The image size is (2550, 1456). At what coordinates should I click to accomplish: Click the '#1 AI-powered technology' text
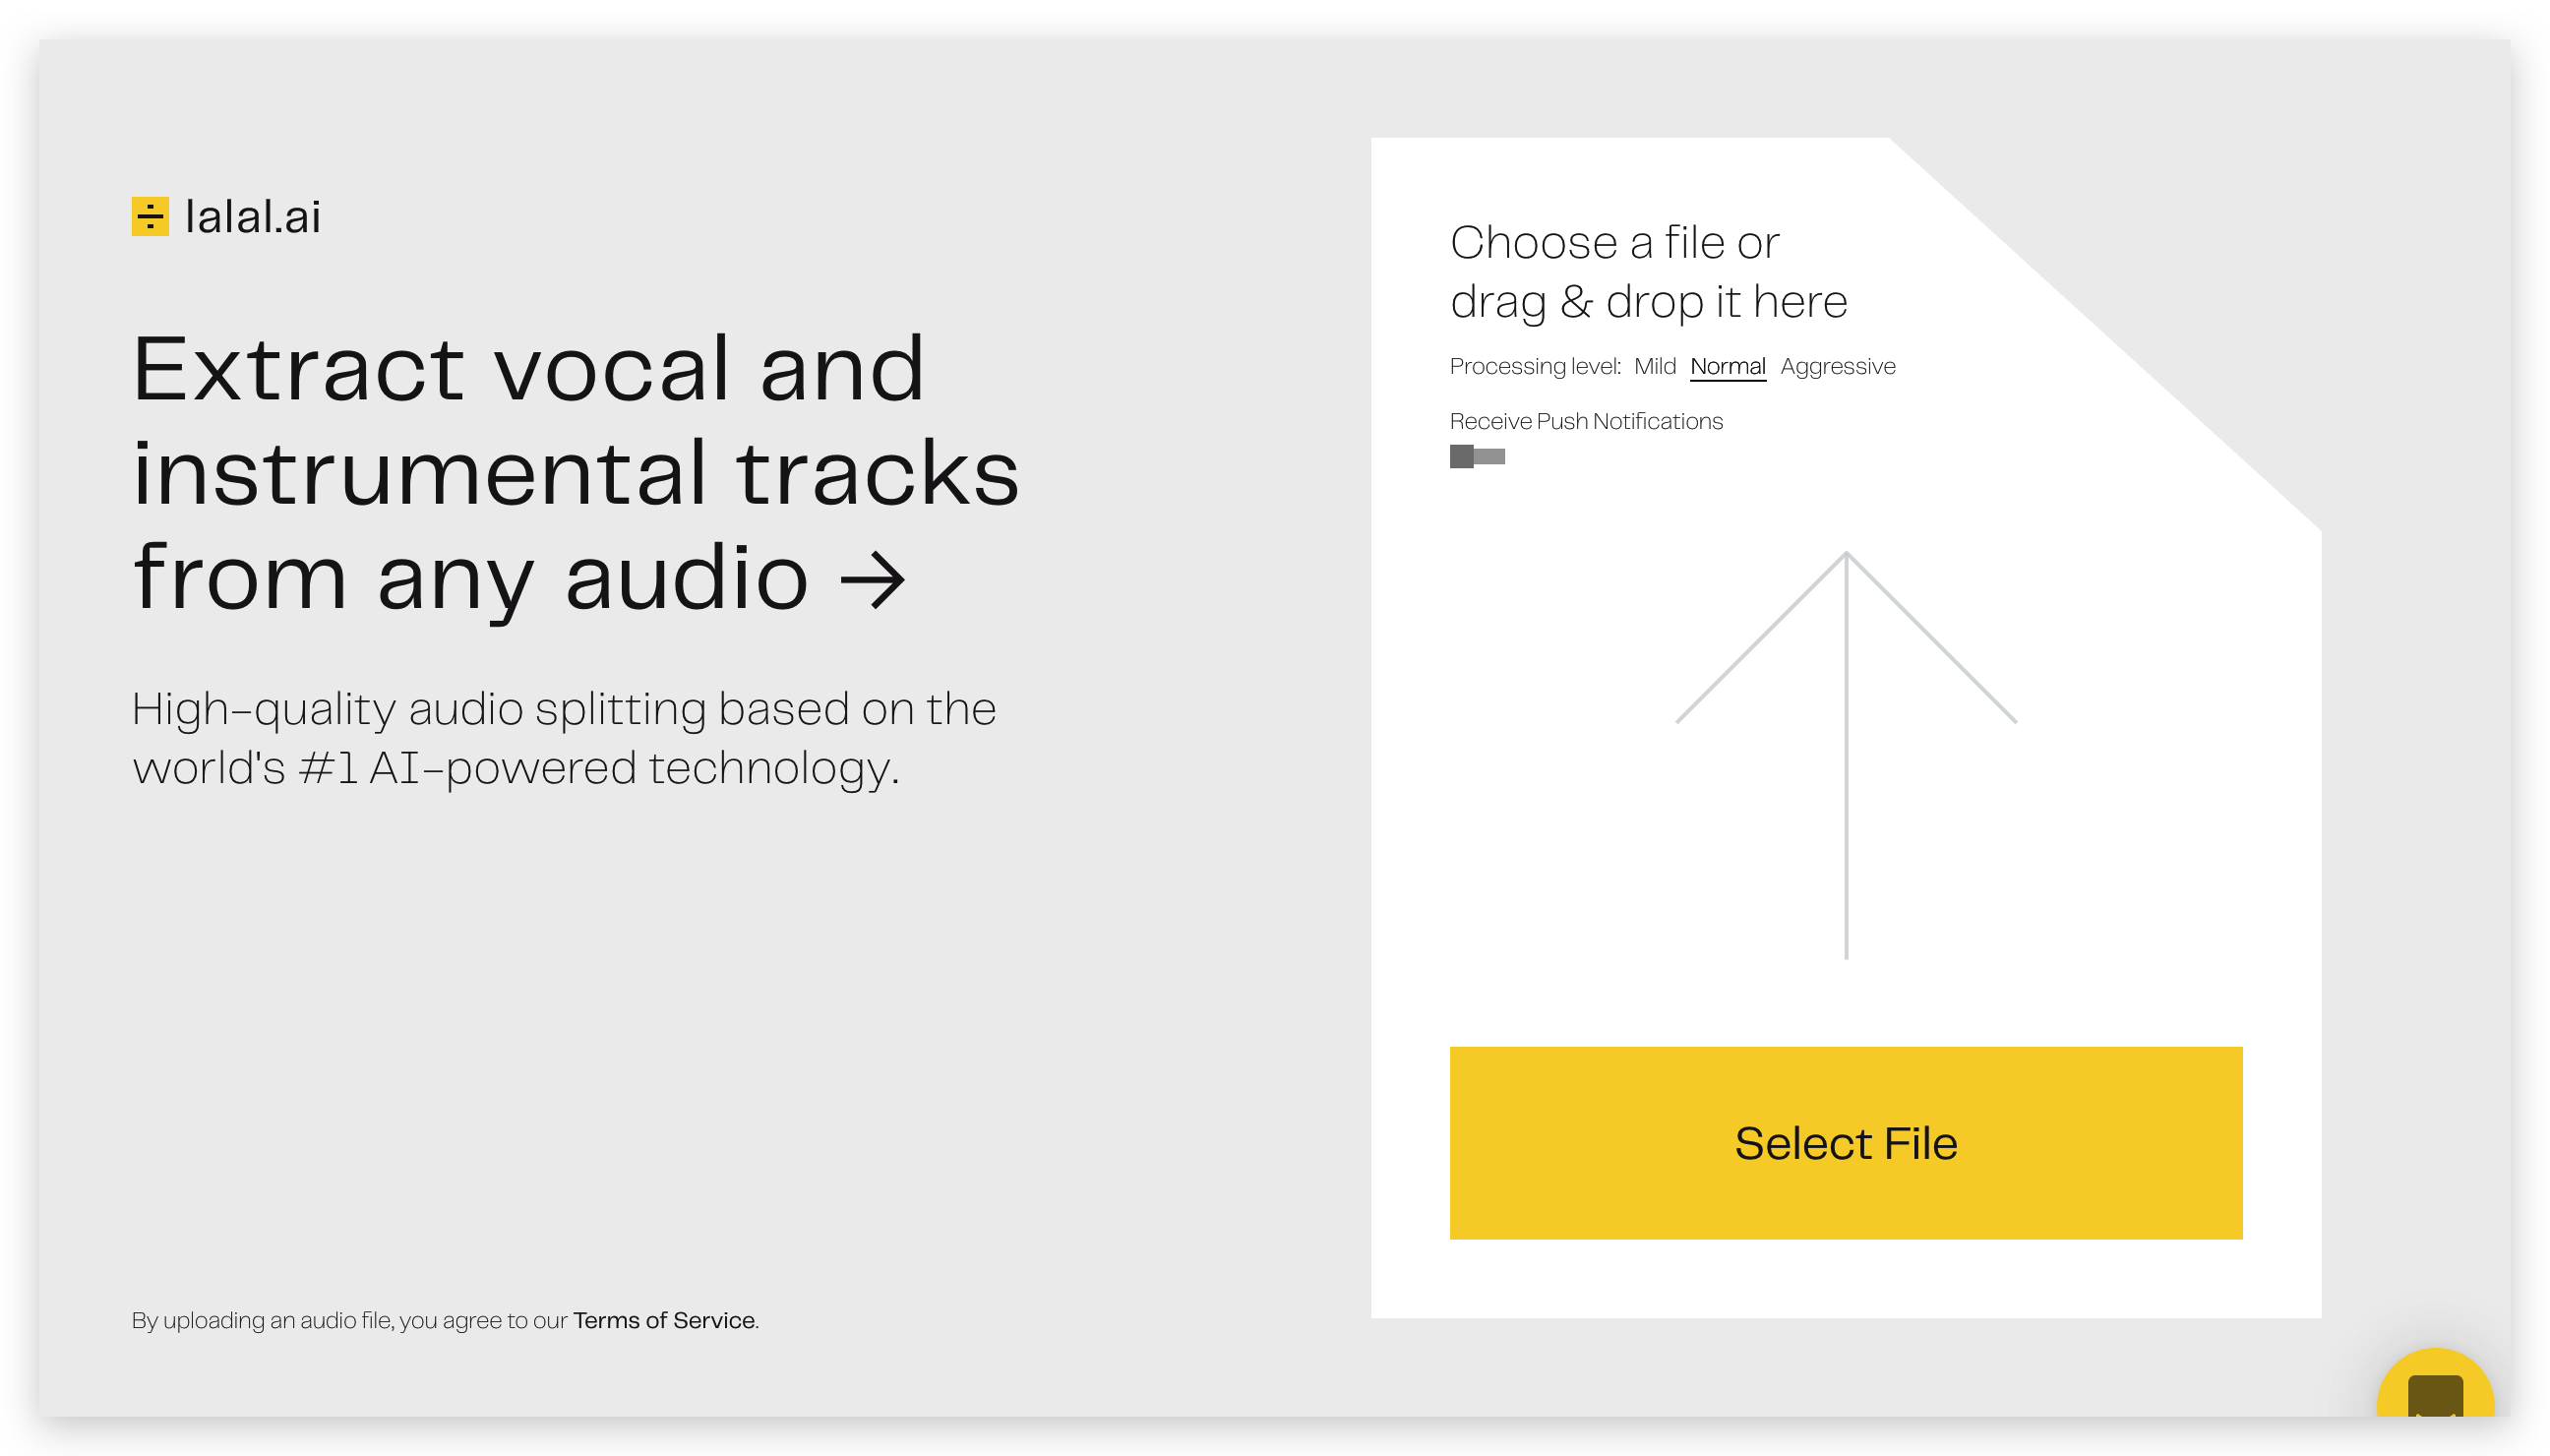coord(598,768)
